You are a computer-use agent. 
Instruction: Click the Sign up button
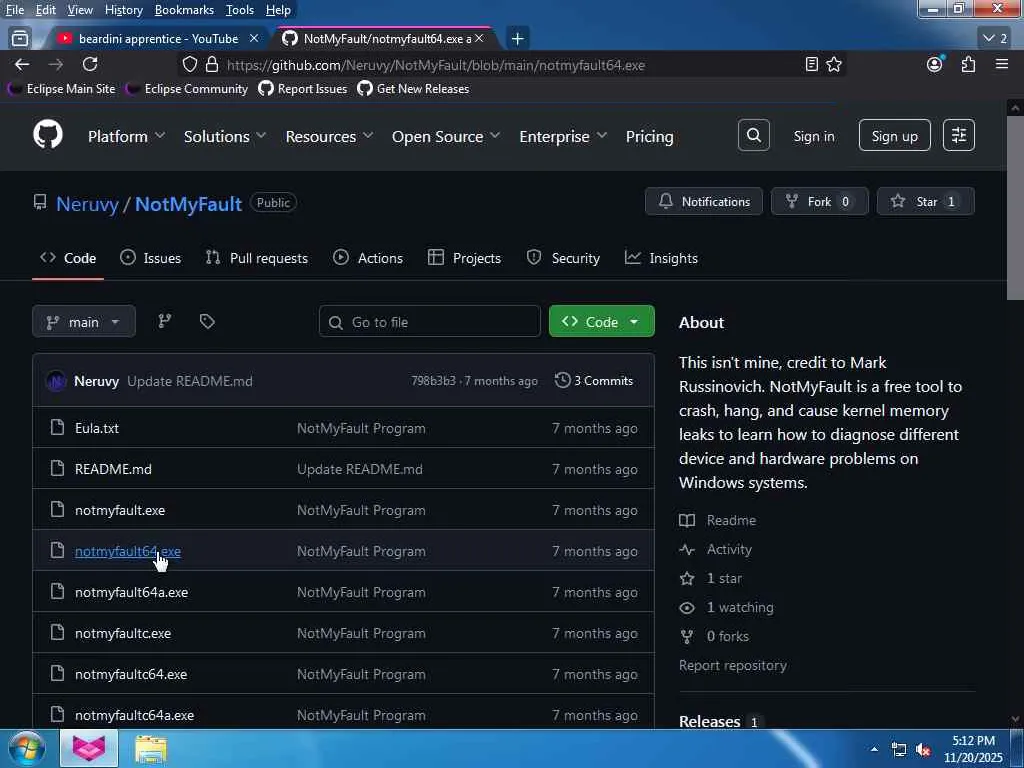coord(894,136)
